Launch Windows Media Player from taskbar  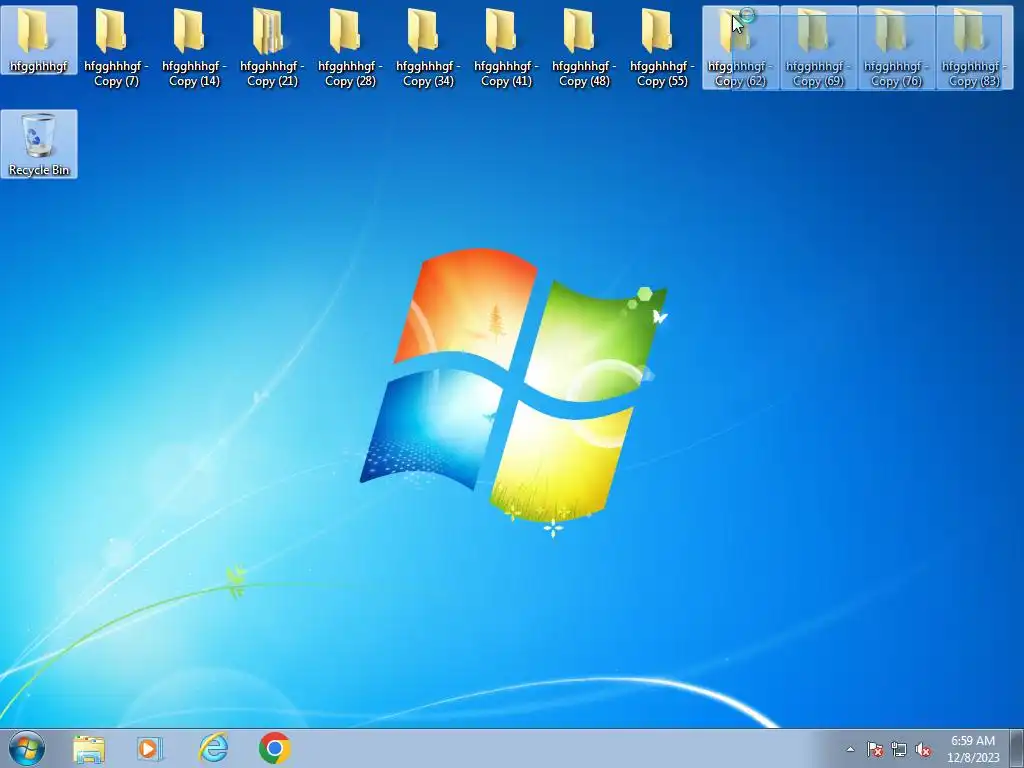(x=150, y=748)
